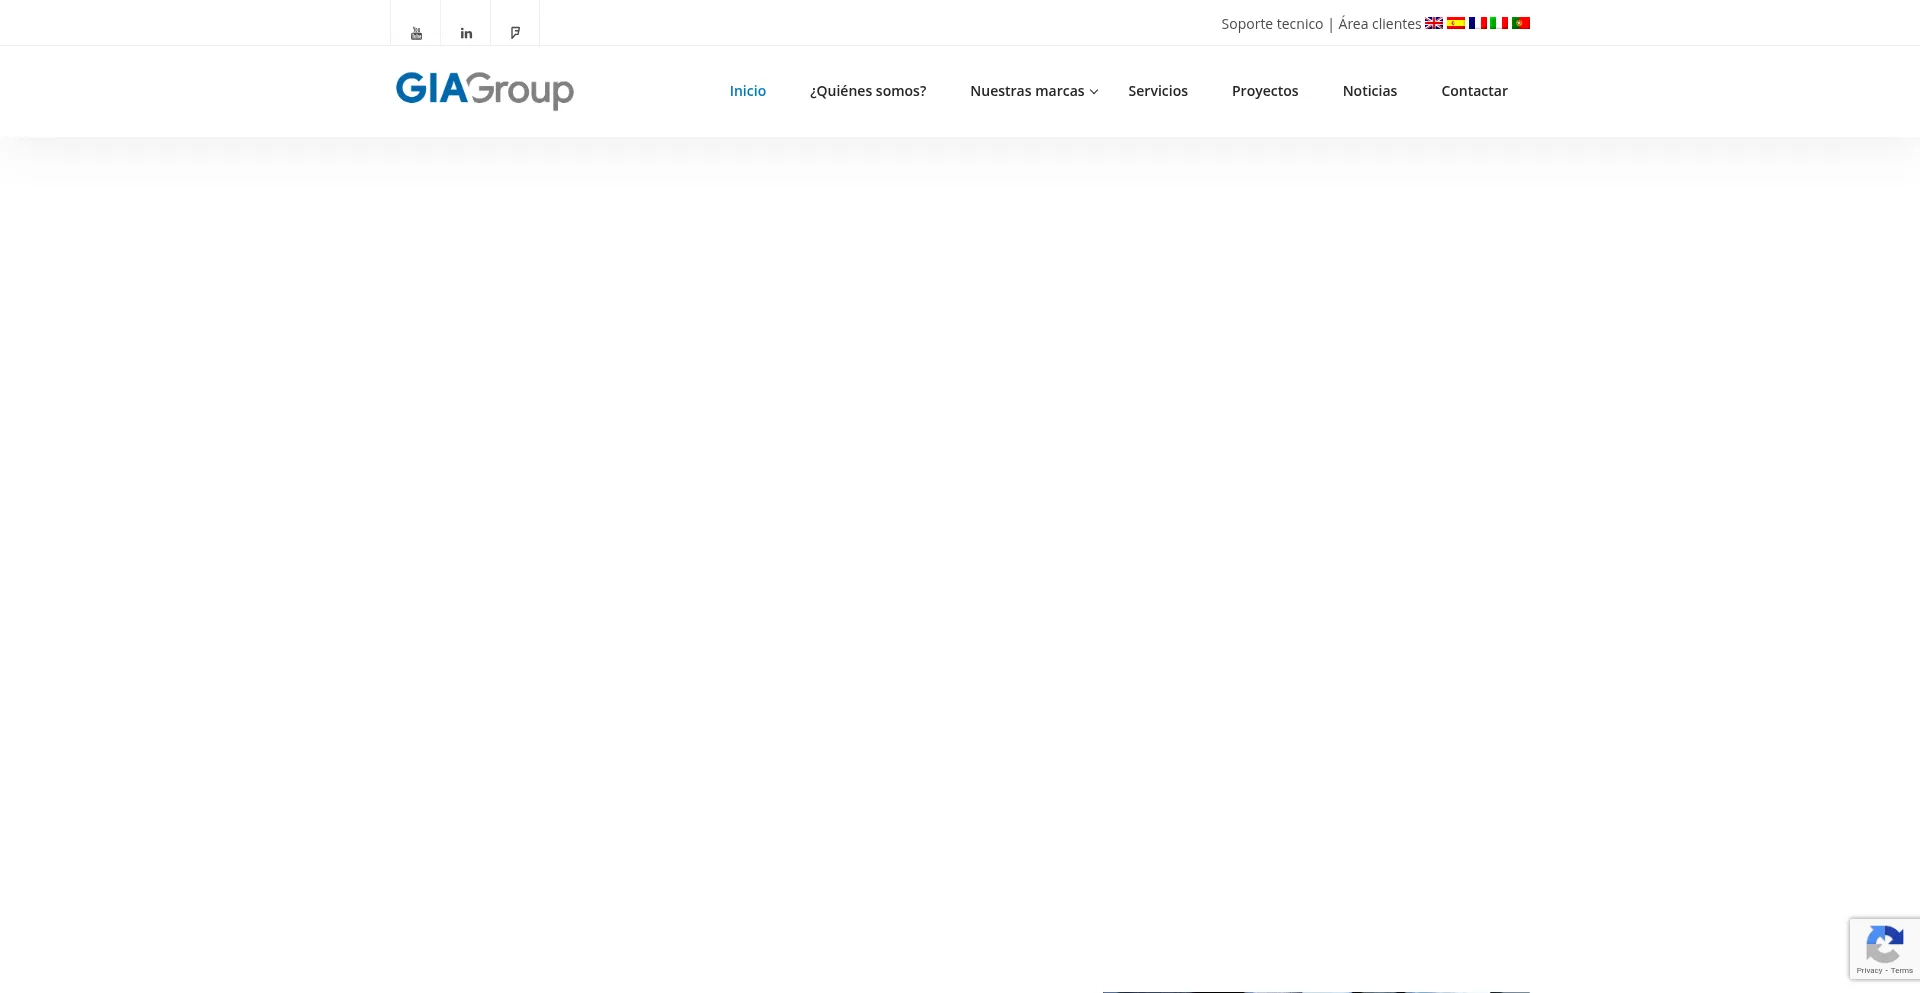Open reCAPTCHA Privacy link
The width and height of the screenshot is (1920, 993).
tap(1868, 971)
